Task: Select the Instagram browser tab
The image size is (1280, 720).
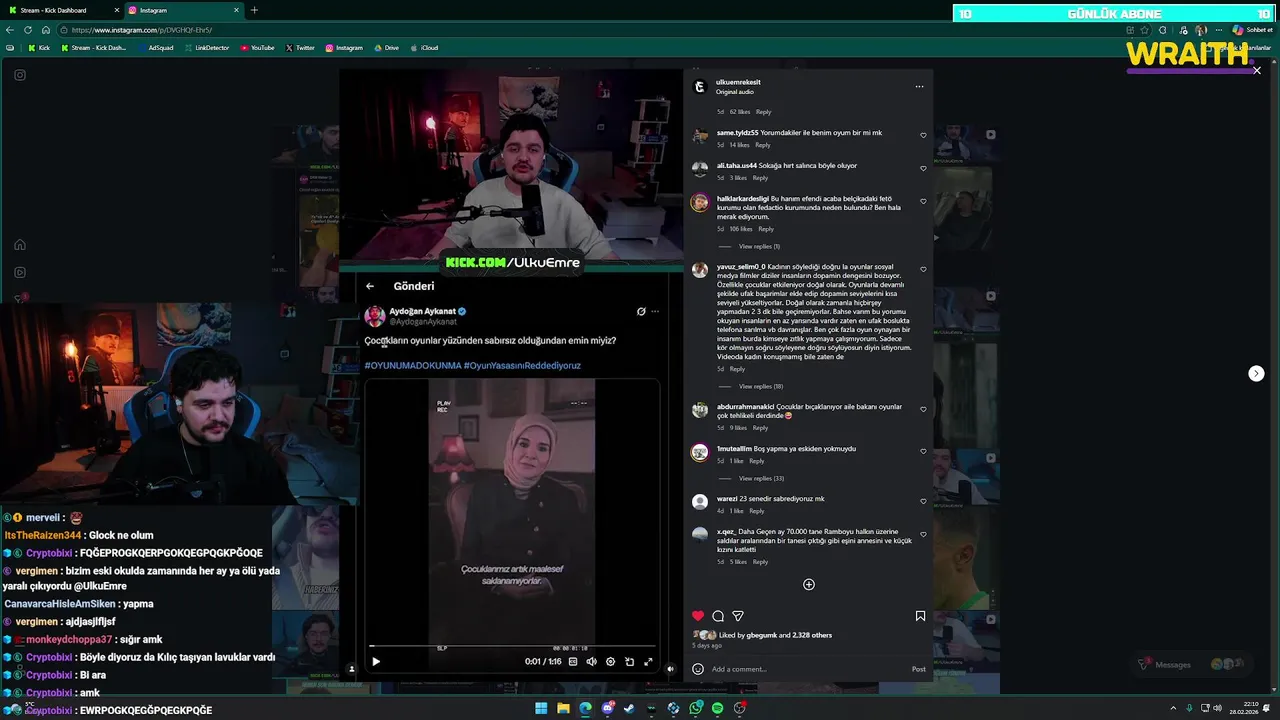Action: pyautogui.click(x=185, y=10)
